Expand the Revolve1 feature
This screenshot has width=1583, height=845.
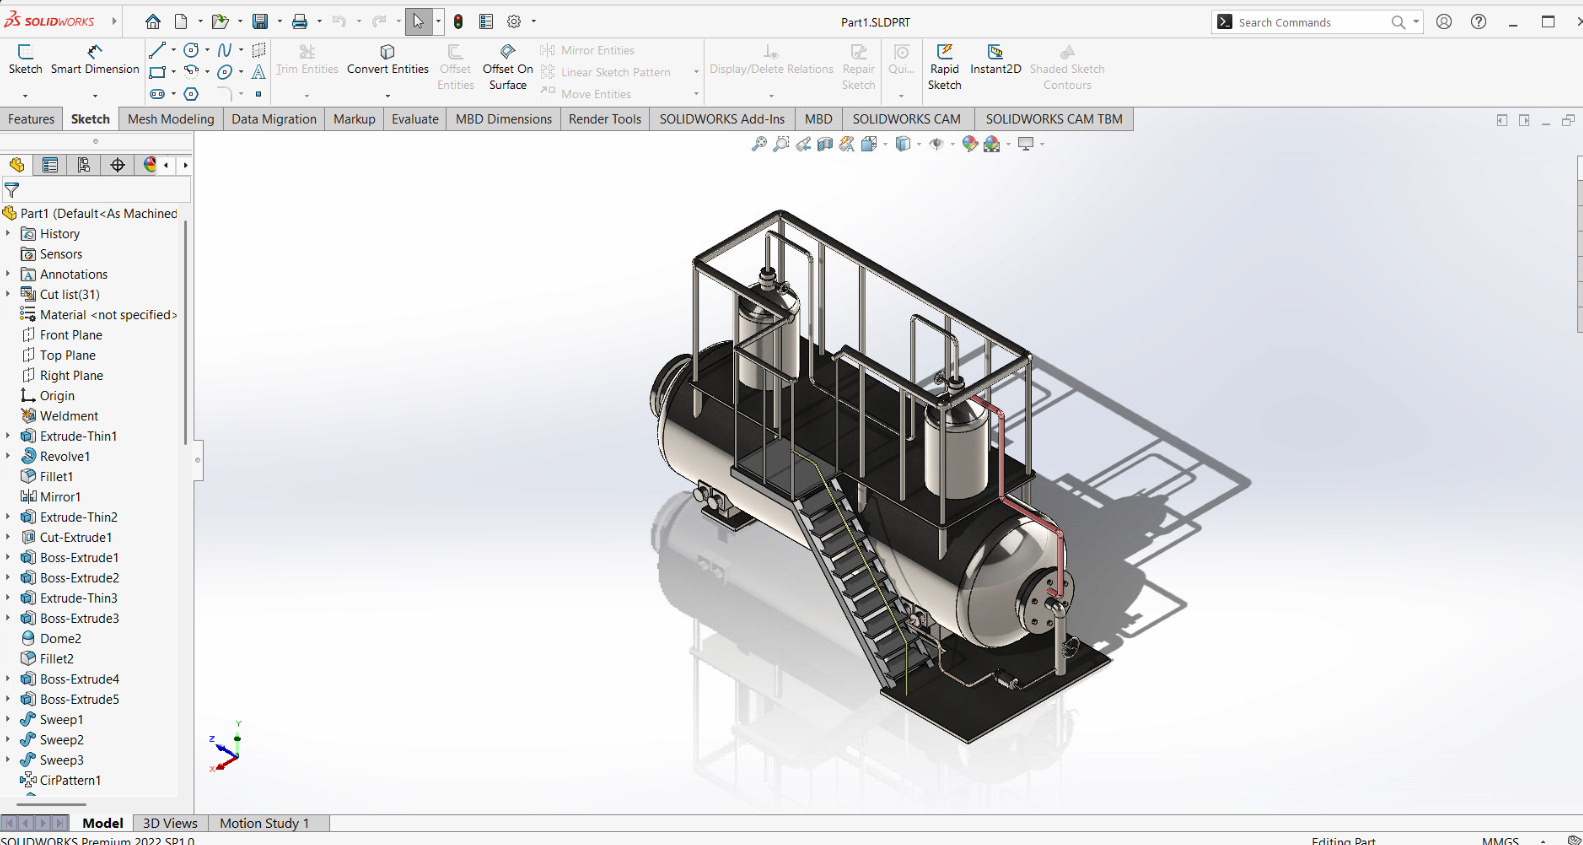click(x=8, y=456)
